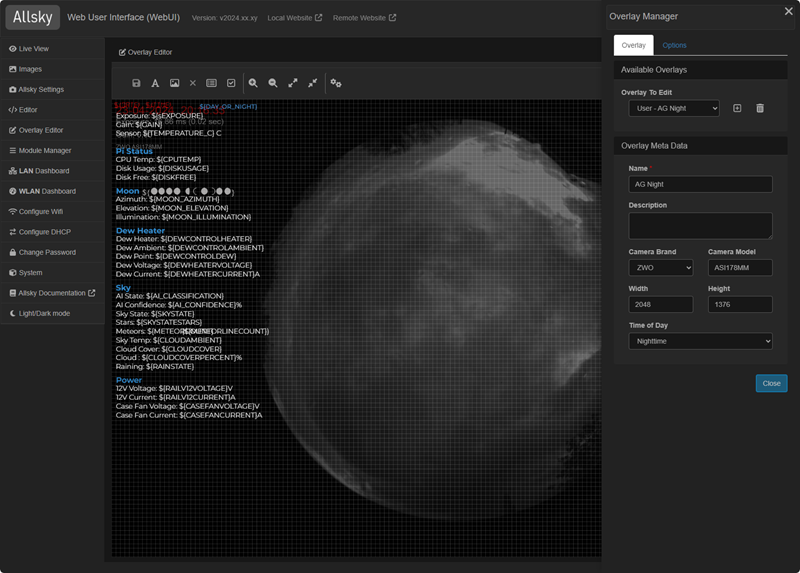This screenshot has width=800, height=573.
Task: Open Allsky Settings page
Action: point(53,90)
